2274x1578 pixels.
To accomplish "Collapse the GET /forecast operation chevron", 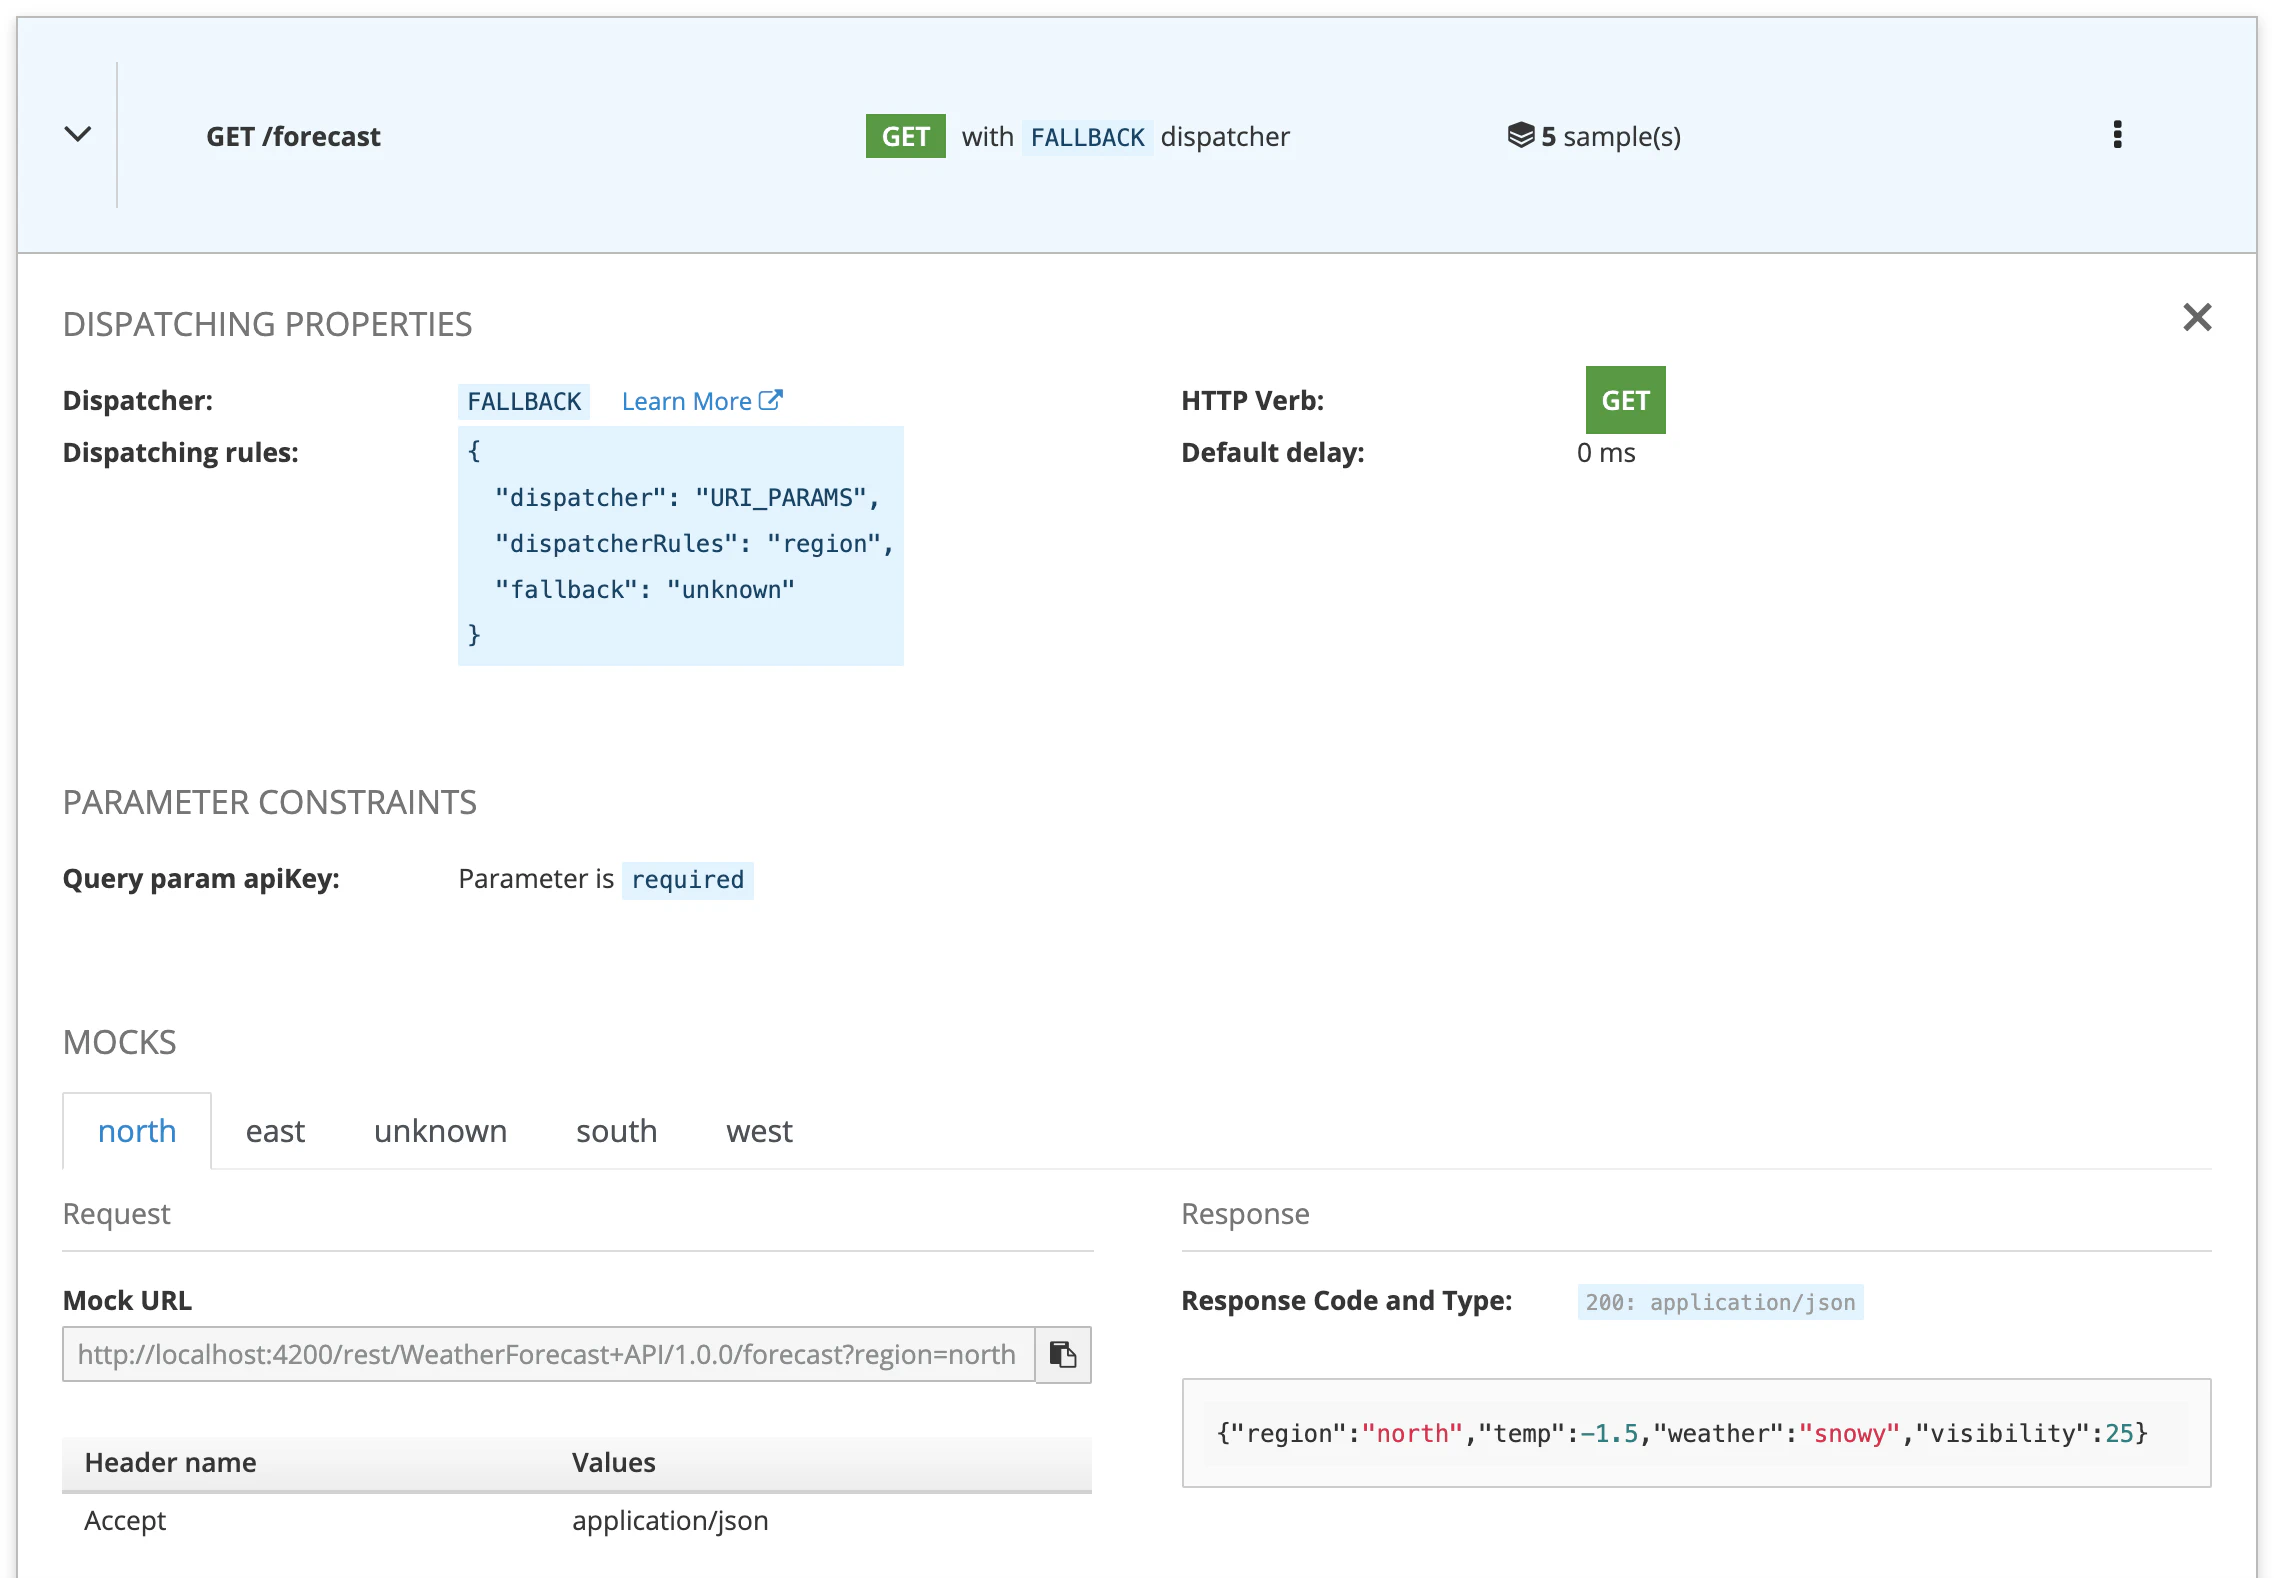I will (78, 134).
